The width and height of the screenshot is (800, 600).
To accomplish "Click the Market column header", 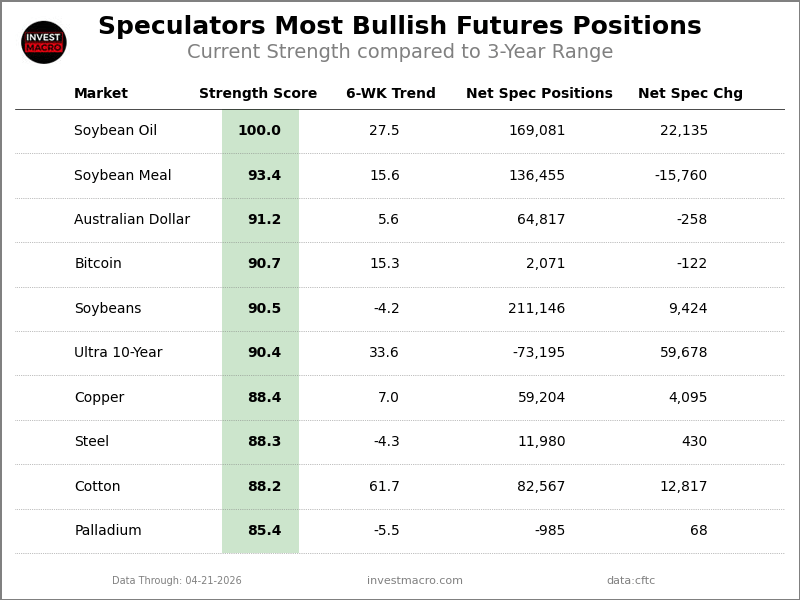I will pos(101,94).
